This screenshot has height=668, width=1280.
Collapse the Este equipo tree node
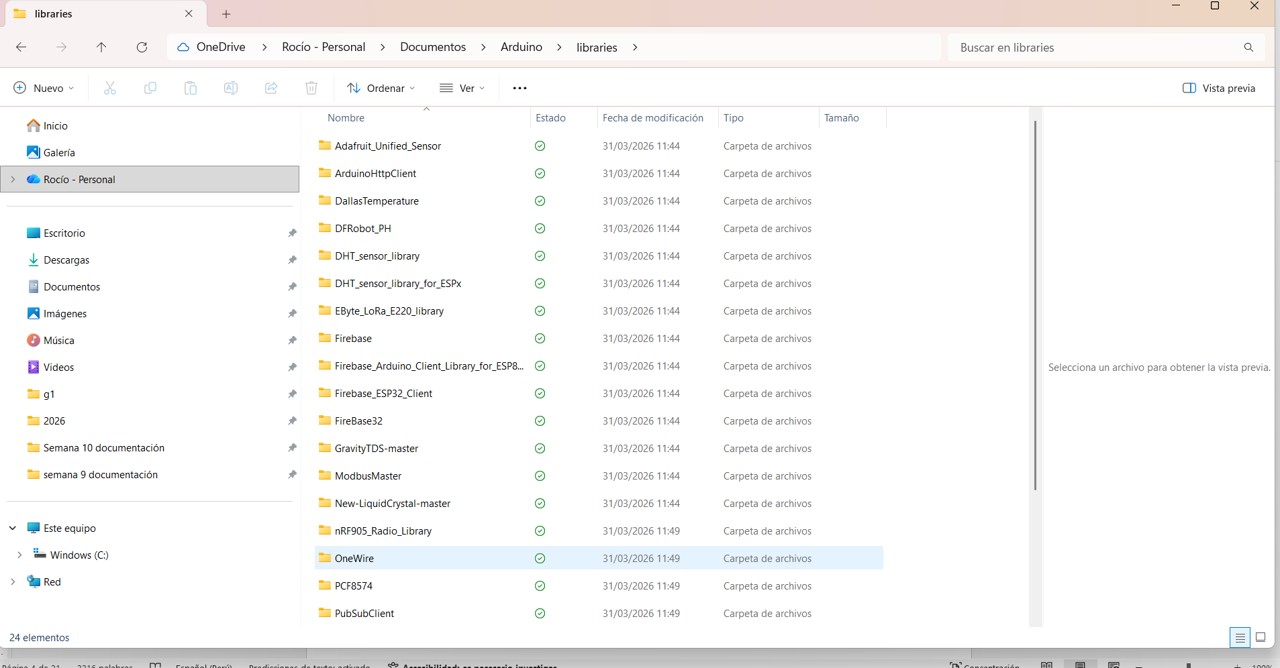[x=12, y=528]
